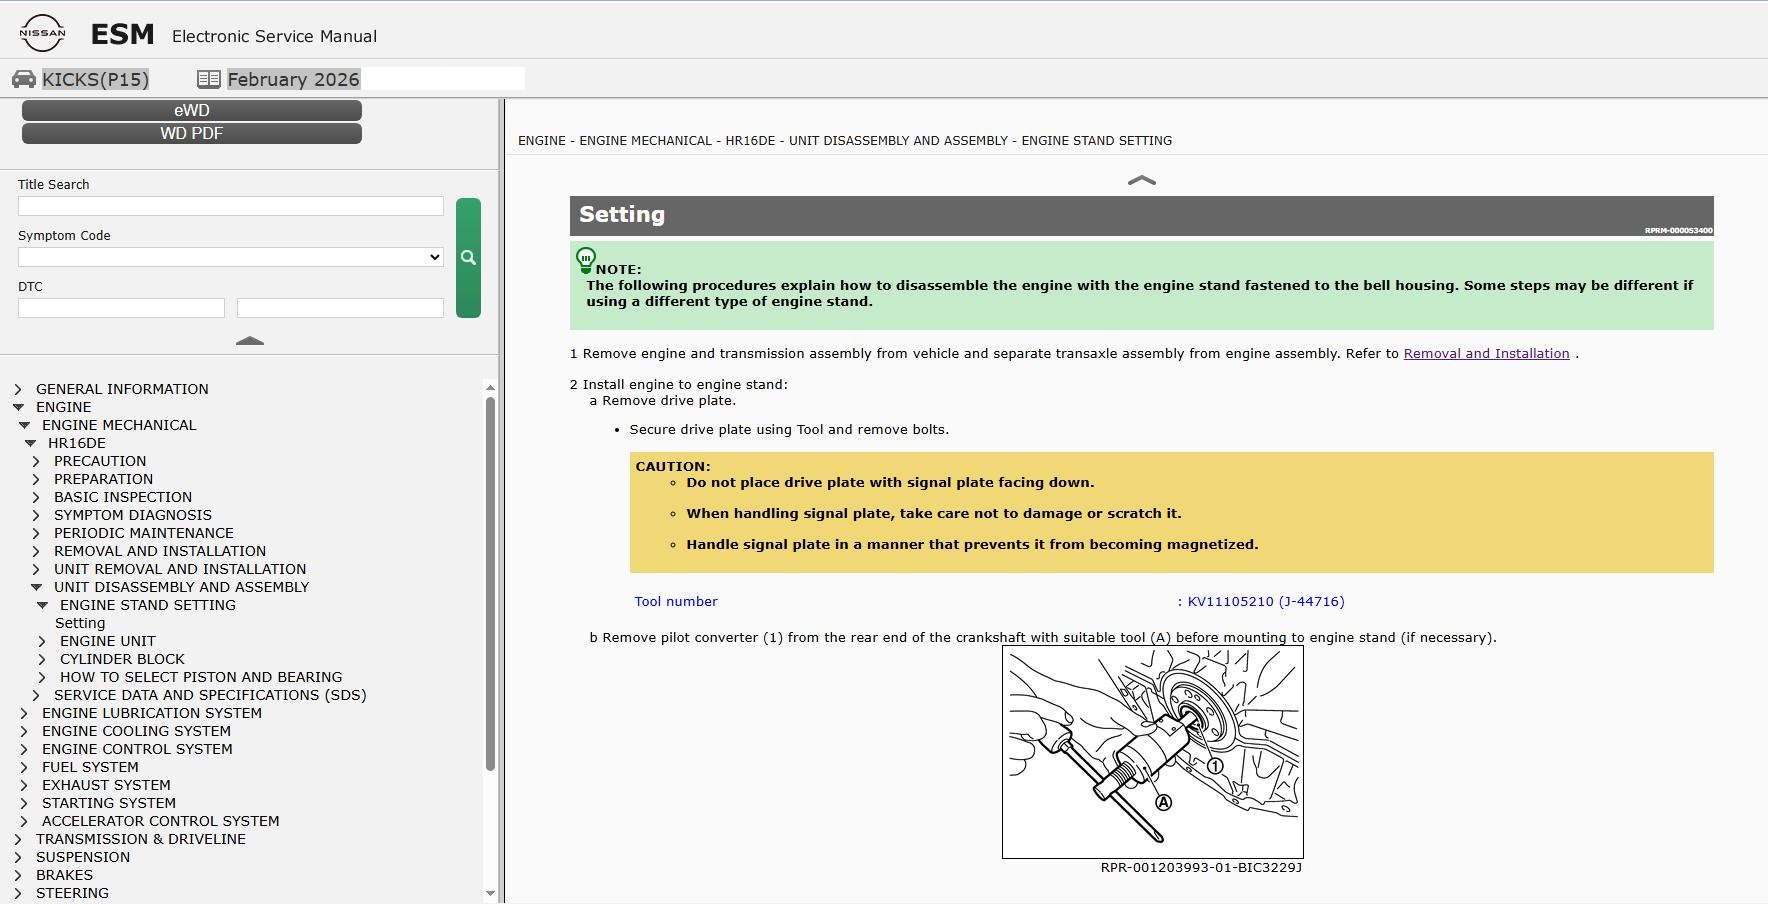The height and width of the screenshot is (904, 1768).
Task: Collapse the search panel with up arrow
Action: pyautogui.click(x=250, y=341)
